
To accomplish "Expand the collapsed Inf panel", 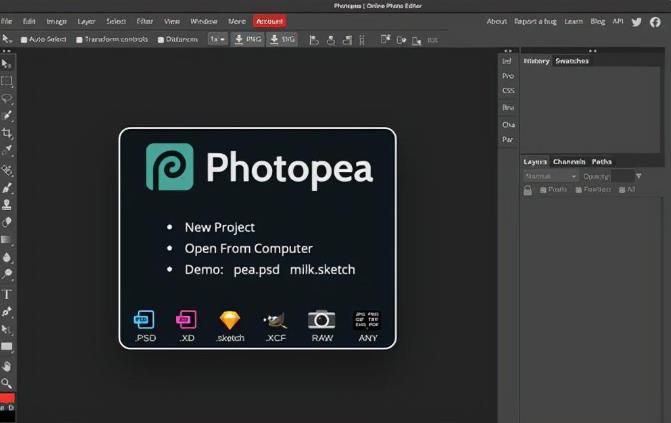I will [507, 61].
